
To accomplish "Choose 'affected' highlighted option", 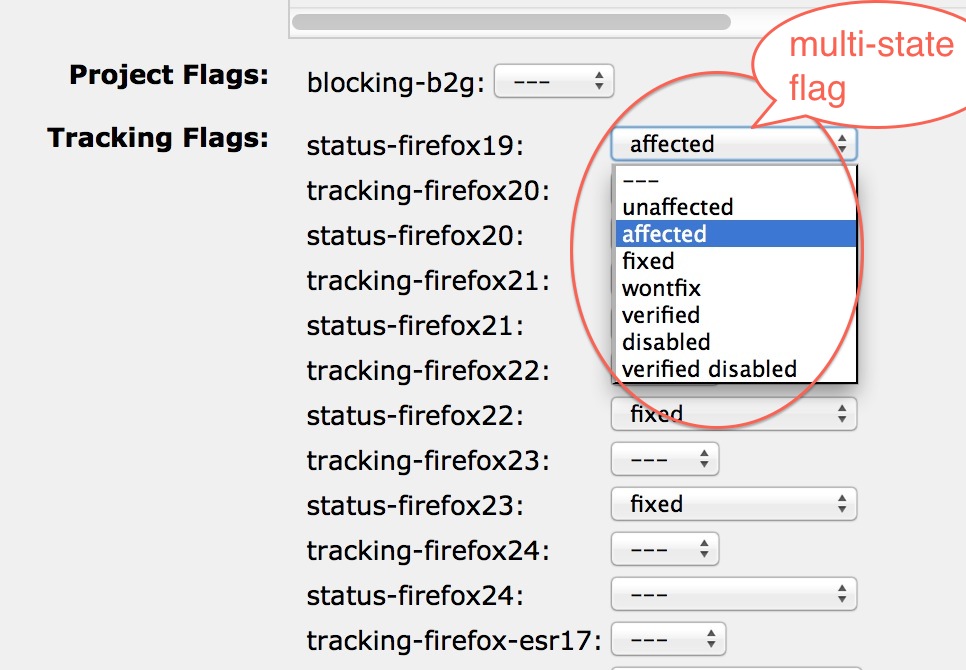I will (736, 234).
